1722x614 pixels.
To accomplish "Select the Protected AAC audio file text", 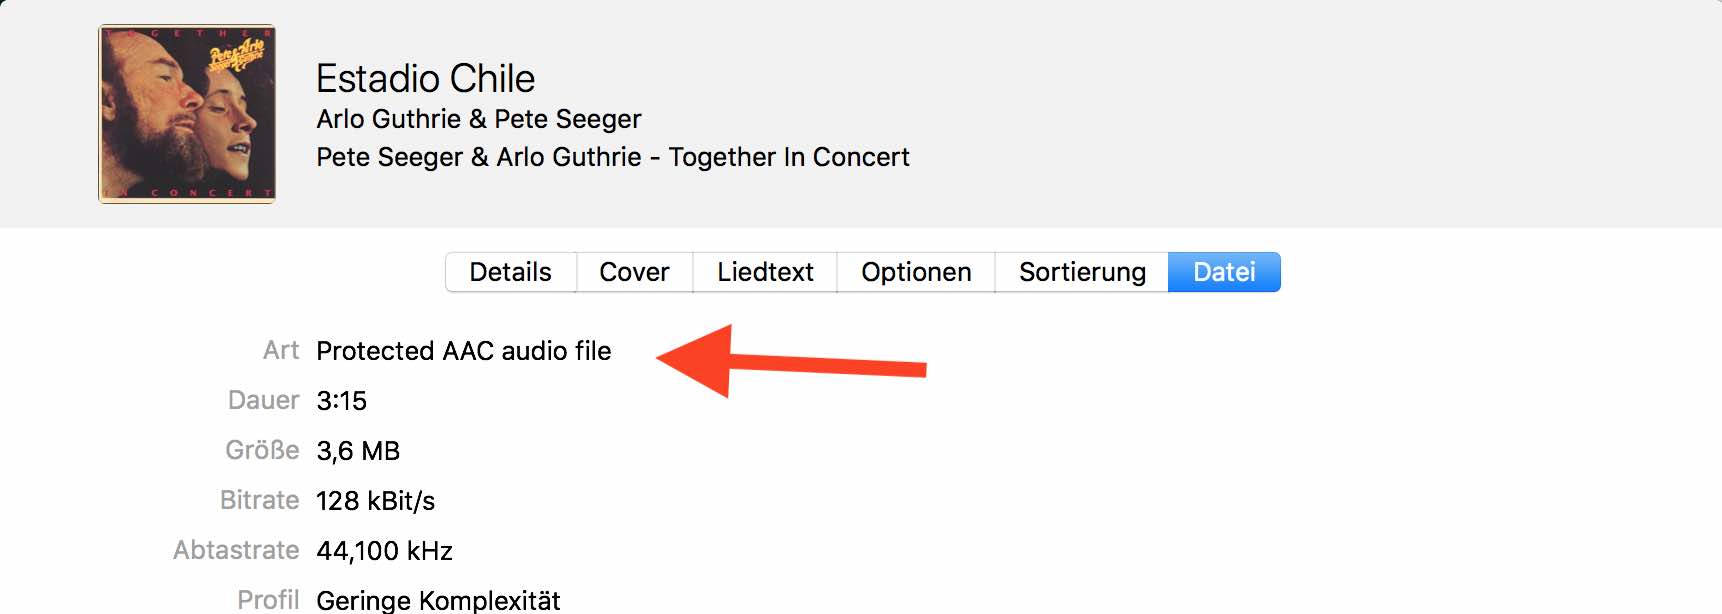I will [463, 351].
